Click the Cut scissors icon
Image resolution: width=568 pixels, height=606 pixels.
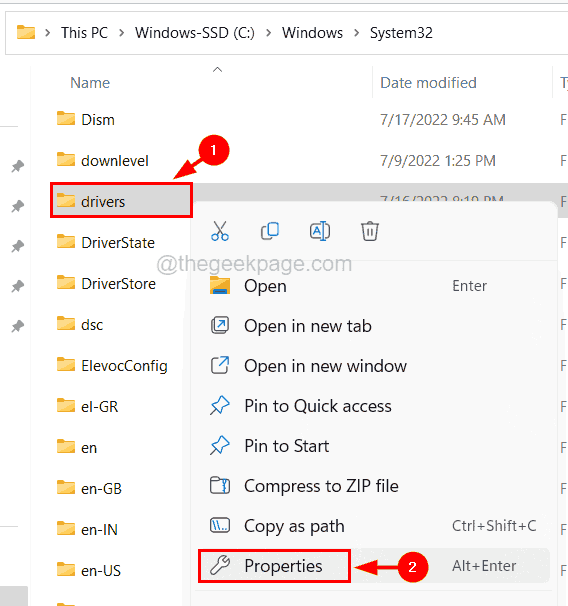point(220,231)
